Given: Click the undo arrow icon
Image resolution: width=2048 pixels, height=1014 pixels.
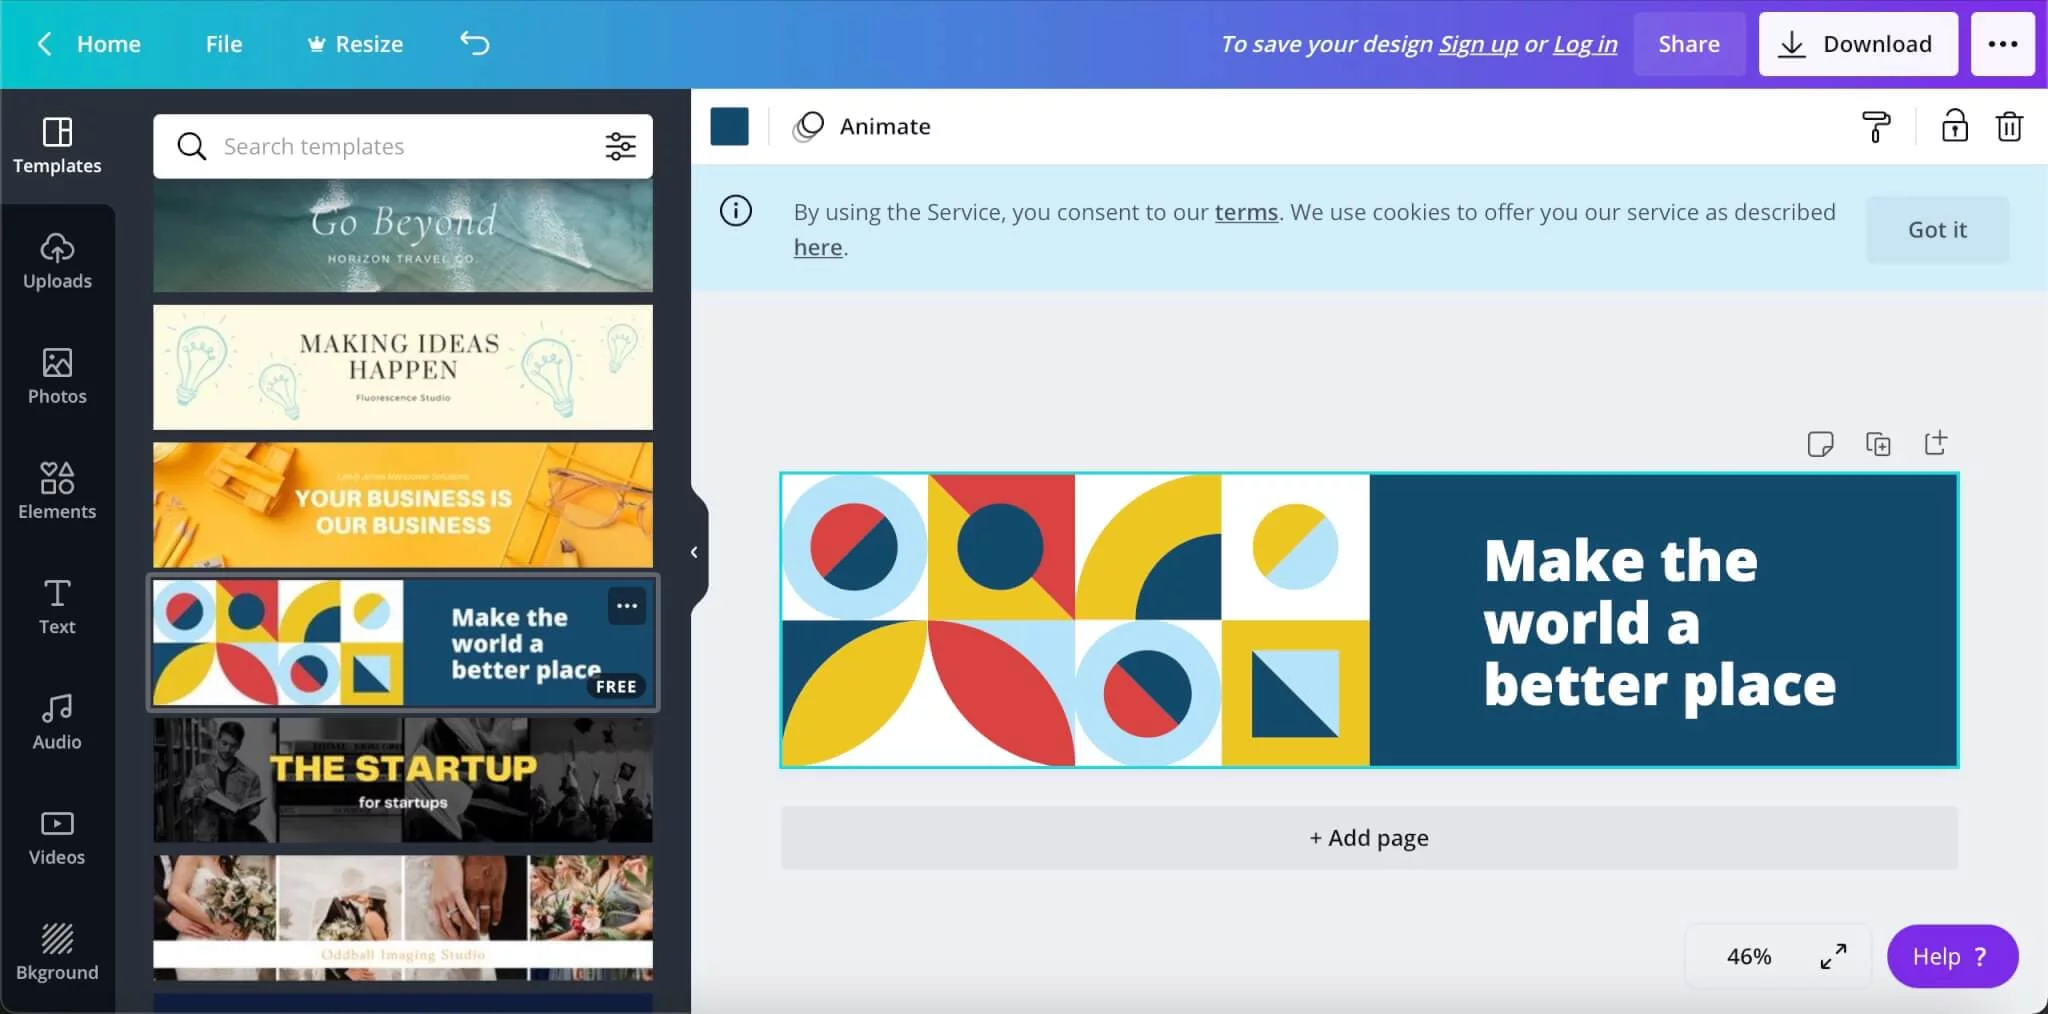Looking at the screenshot, I should [474, 43].
